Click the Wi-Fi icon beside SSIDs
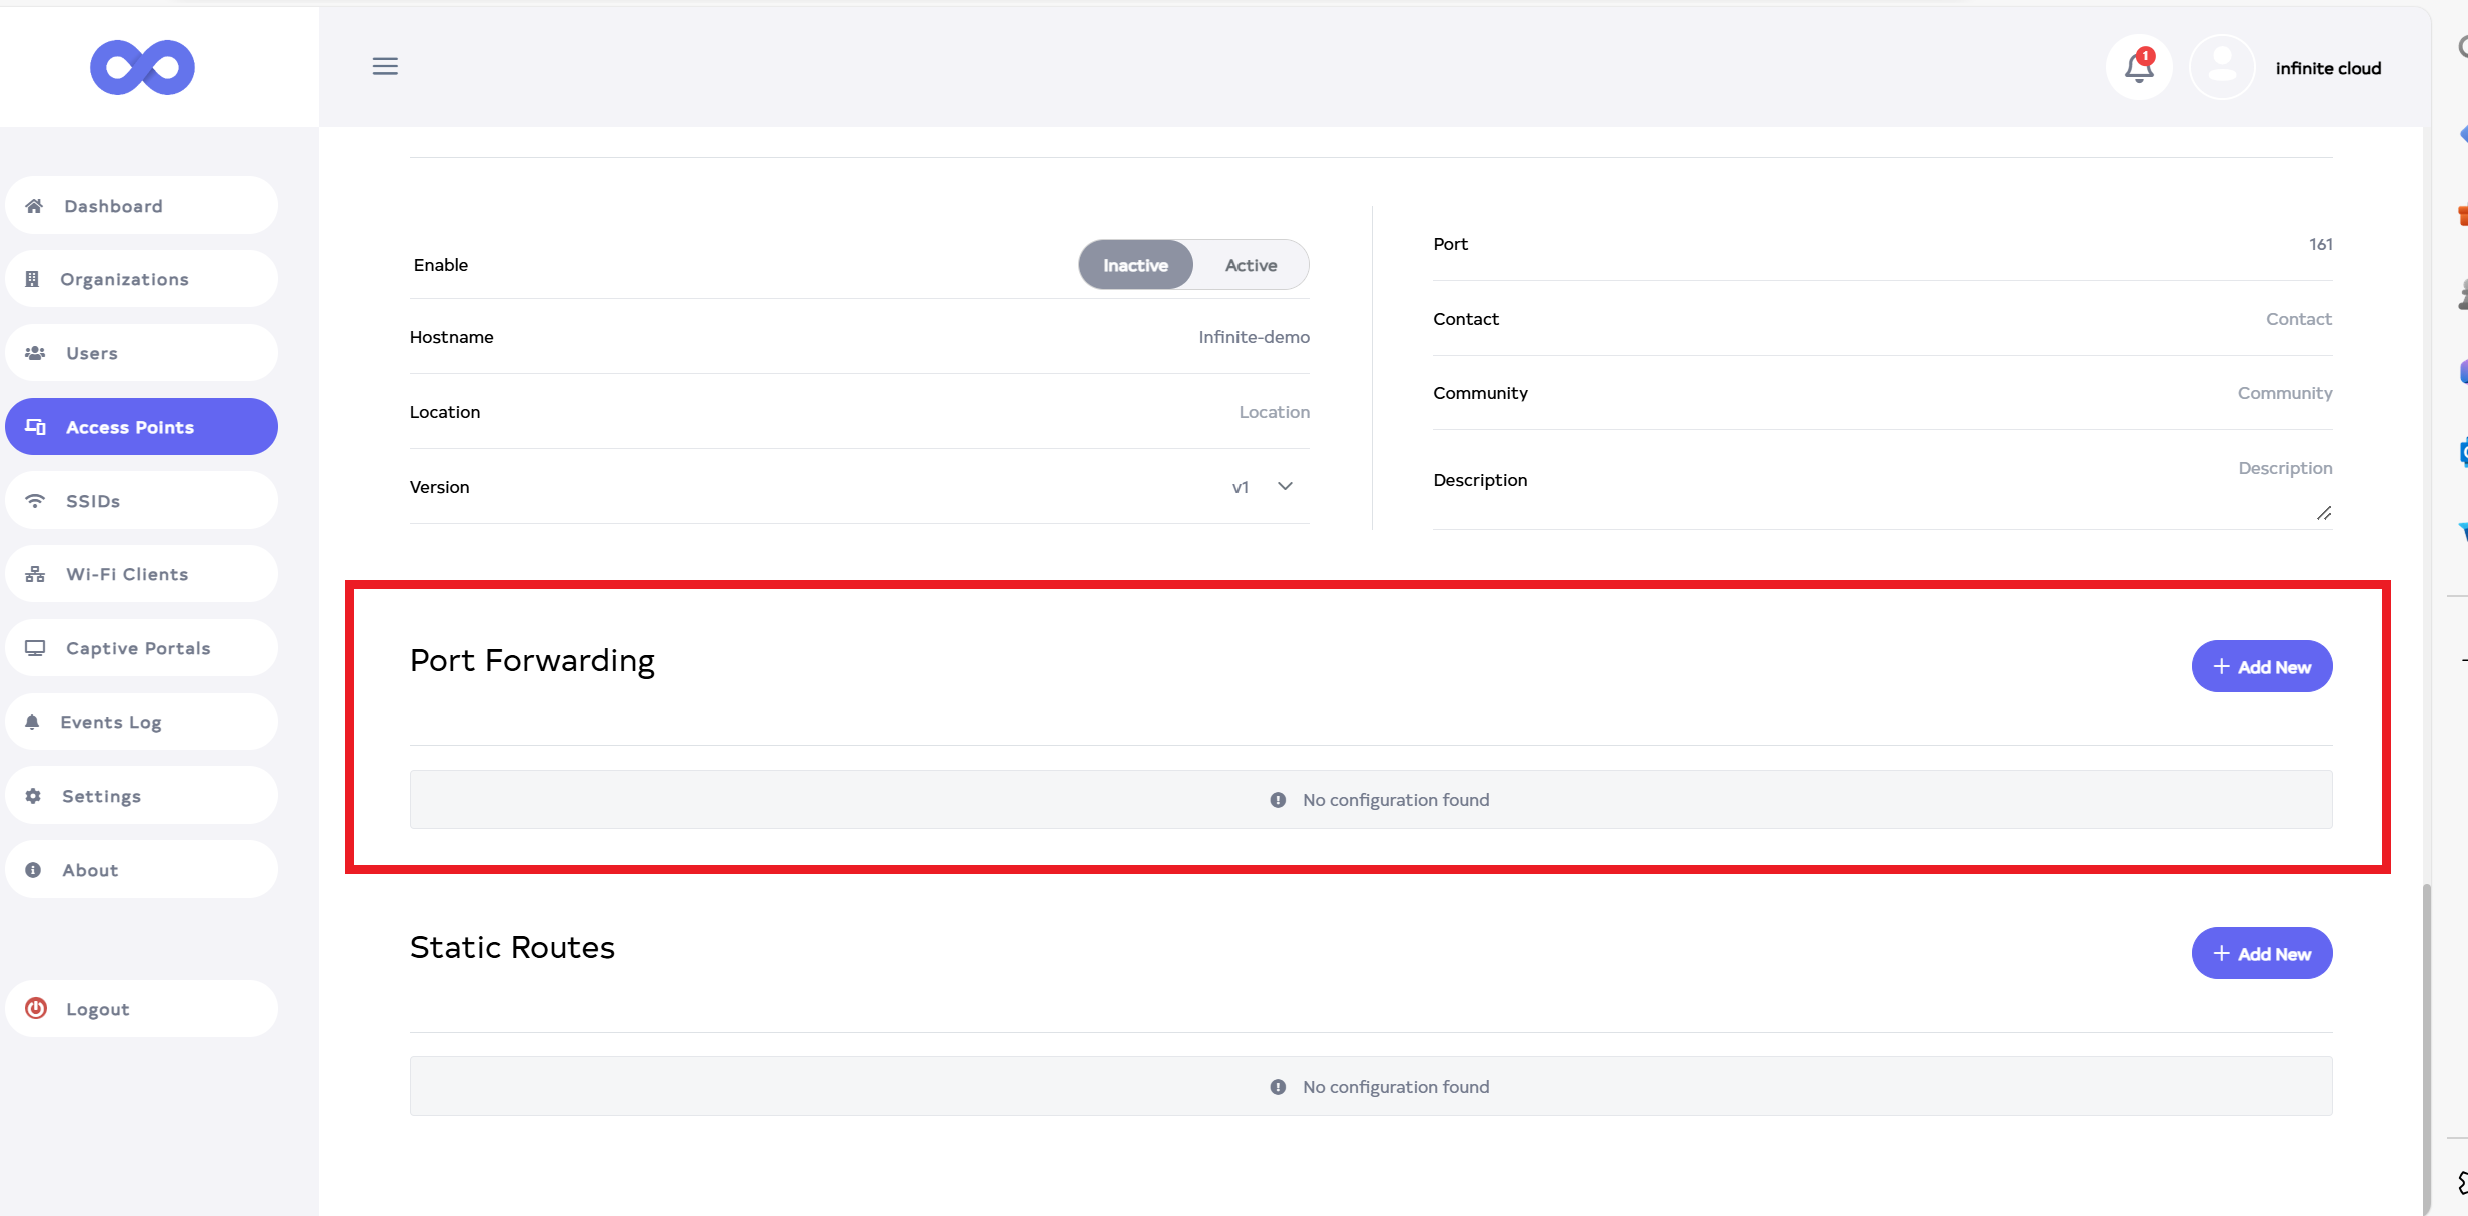 [x=35, y=500]
